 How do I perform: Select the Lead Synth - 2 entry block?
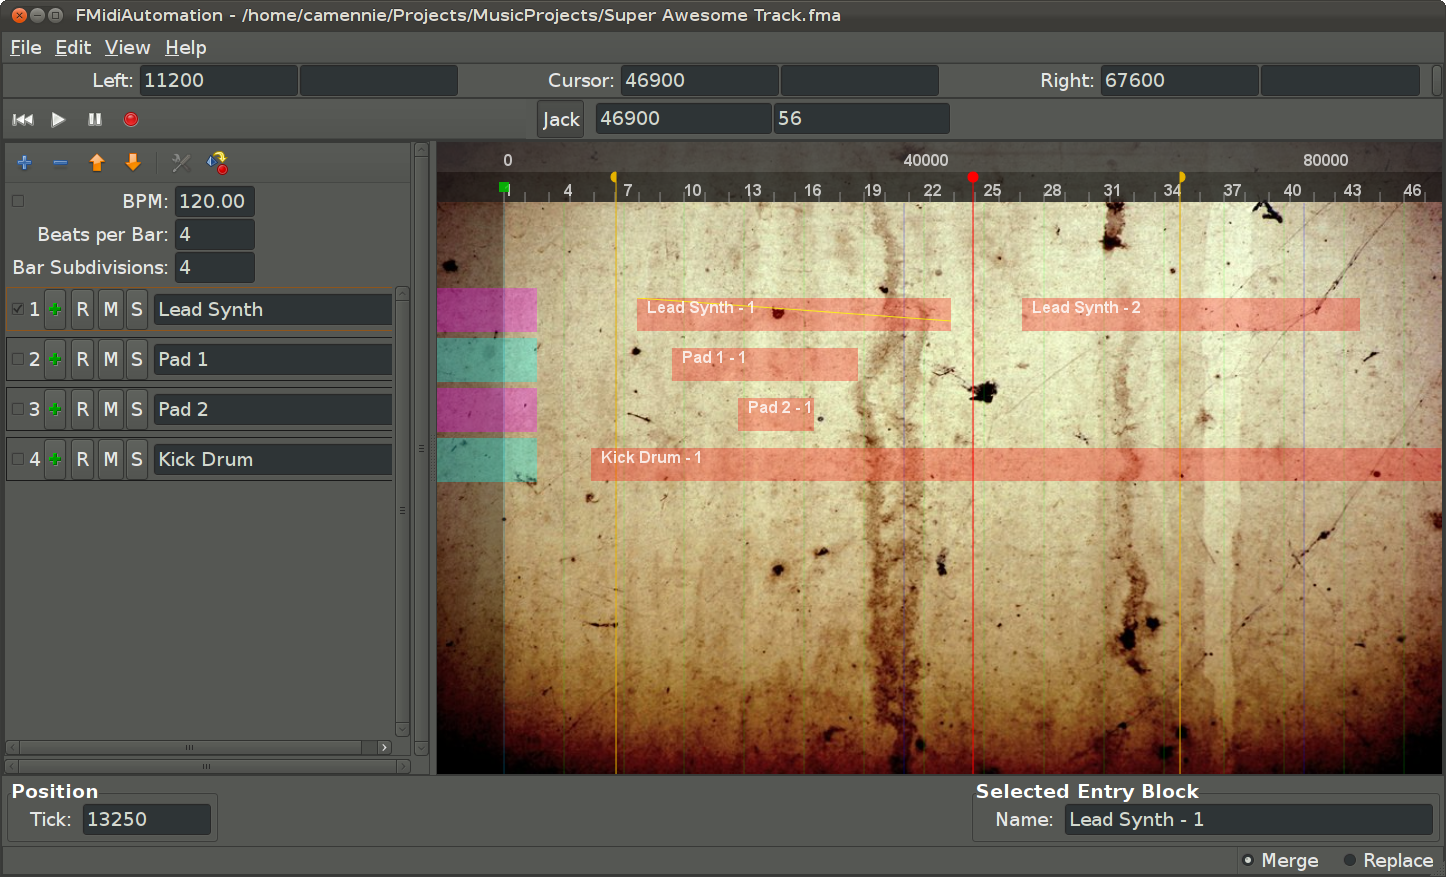[1191, 314]
